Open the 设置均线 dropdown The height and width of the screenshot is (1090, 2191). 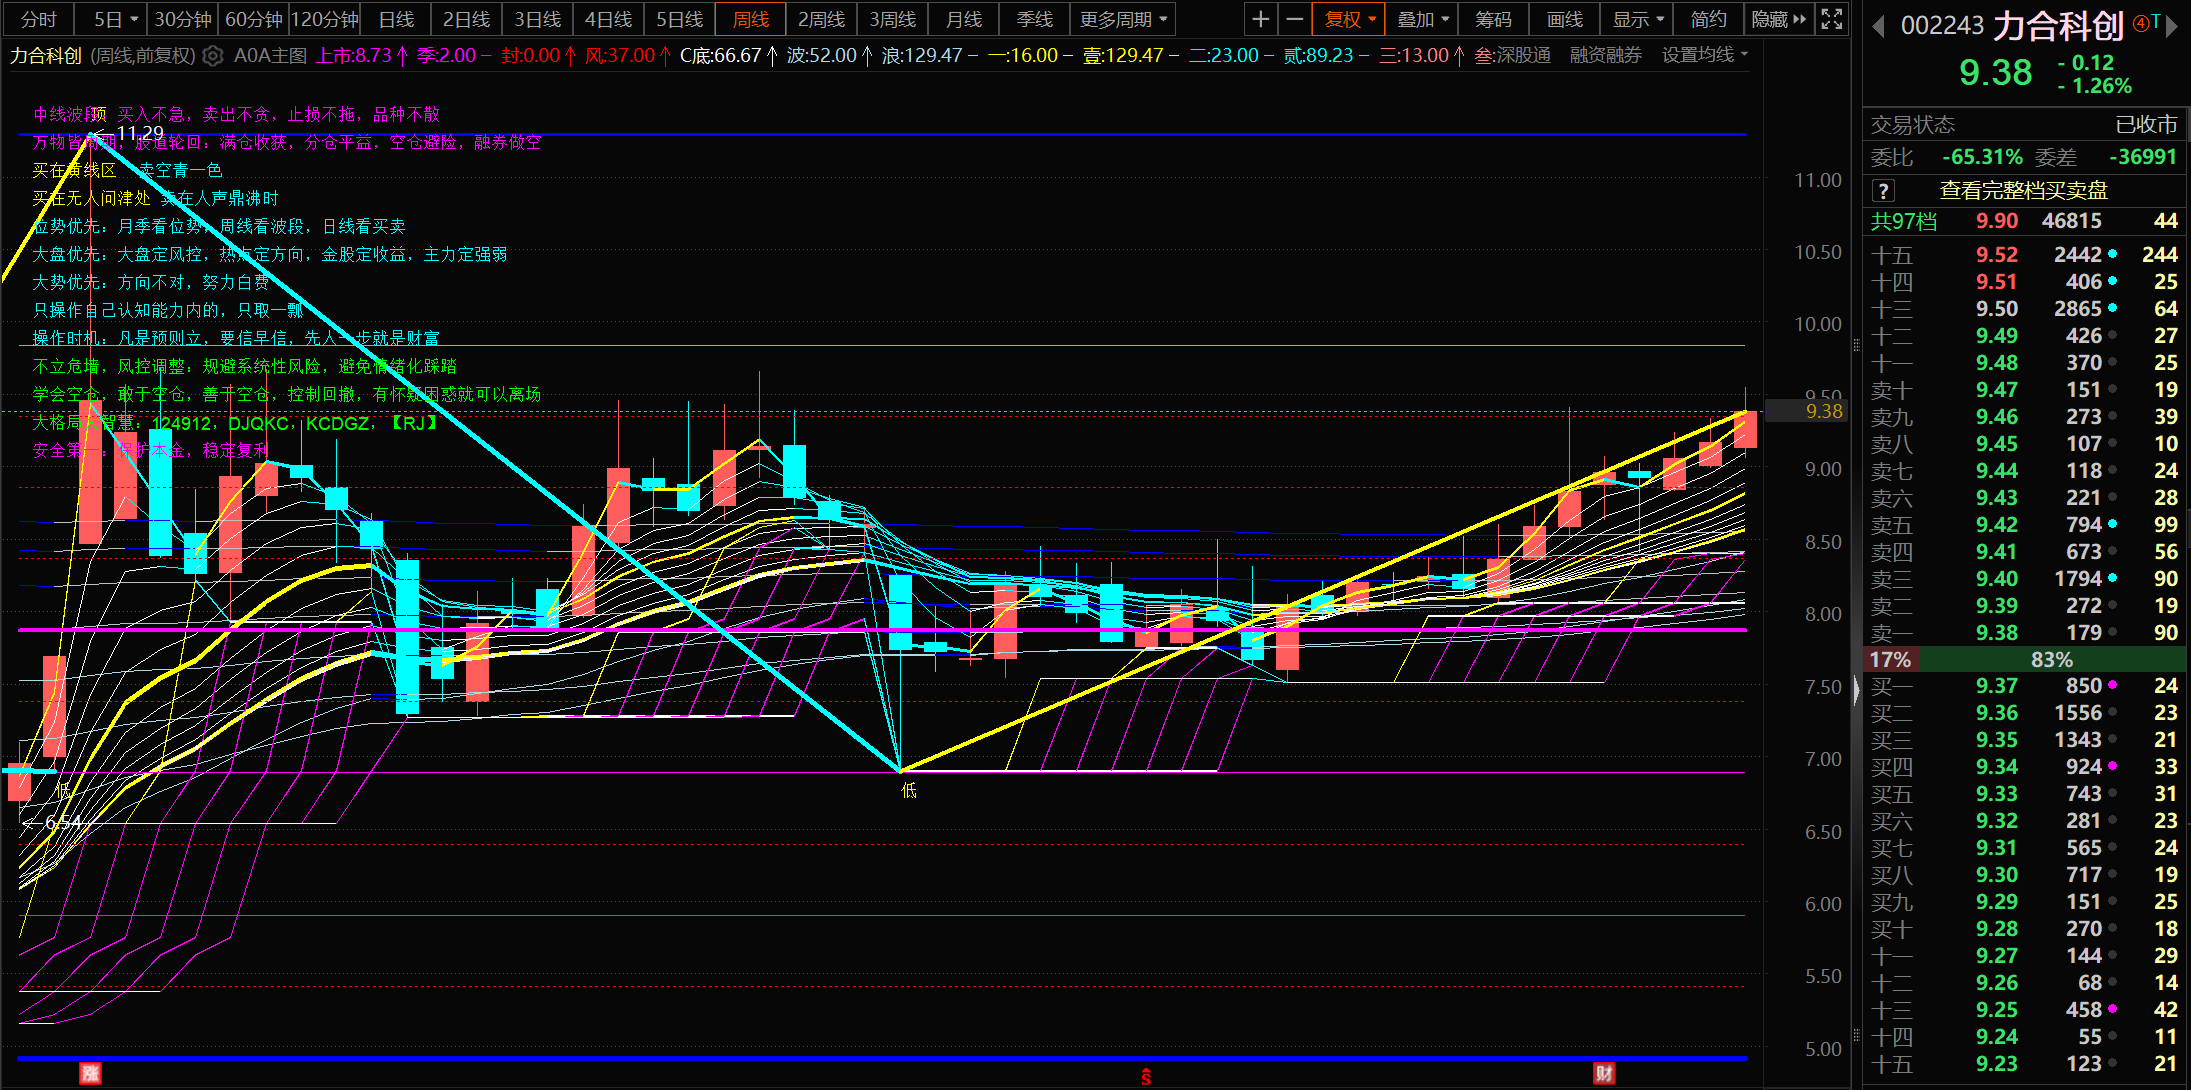point(1704,55)
